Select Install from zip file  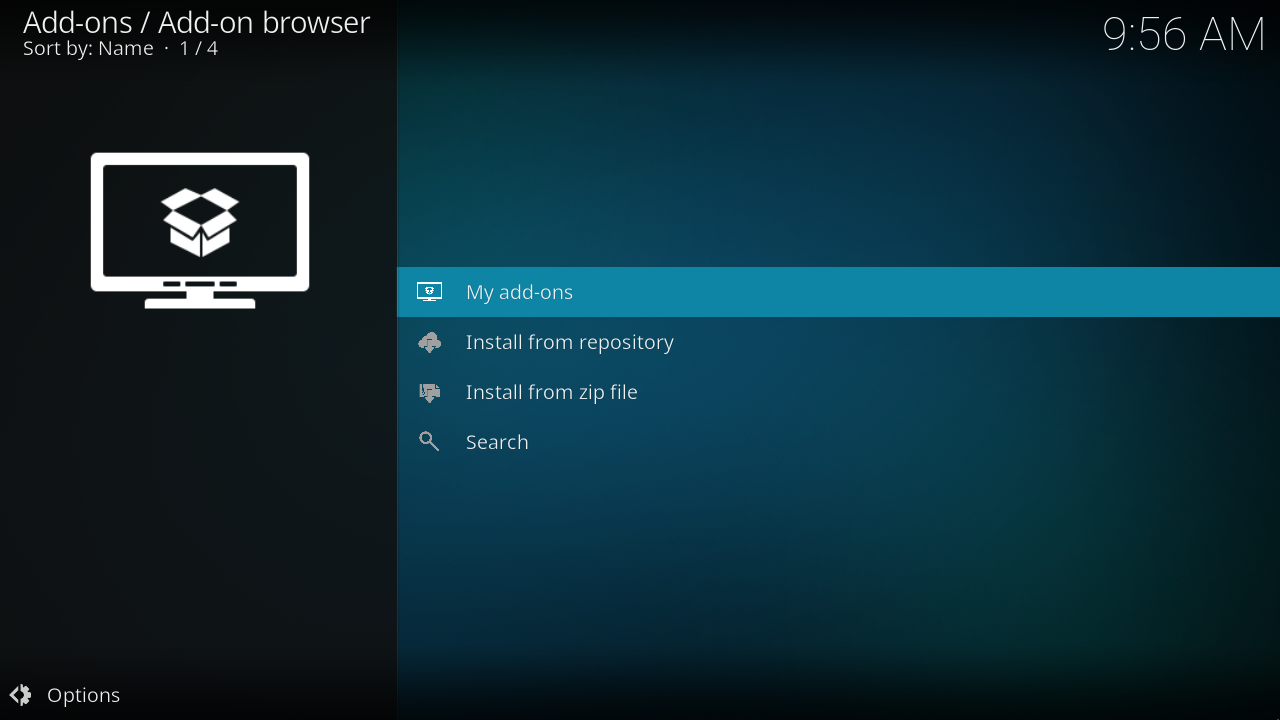coord(838,392)
